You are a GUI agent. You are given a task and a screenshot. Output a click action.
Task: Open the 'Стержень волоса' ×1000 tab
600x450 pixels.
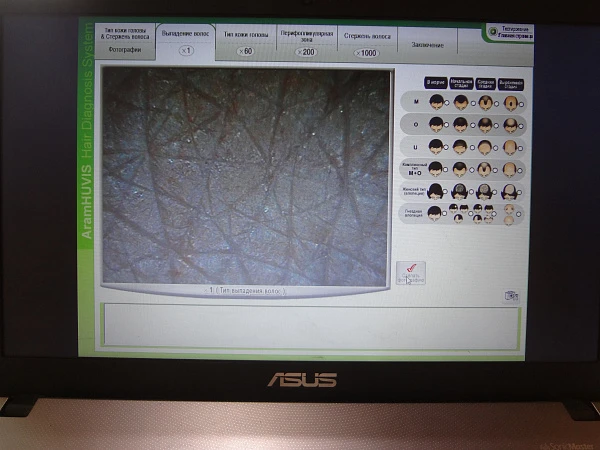[367, 41]
